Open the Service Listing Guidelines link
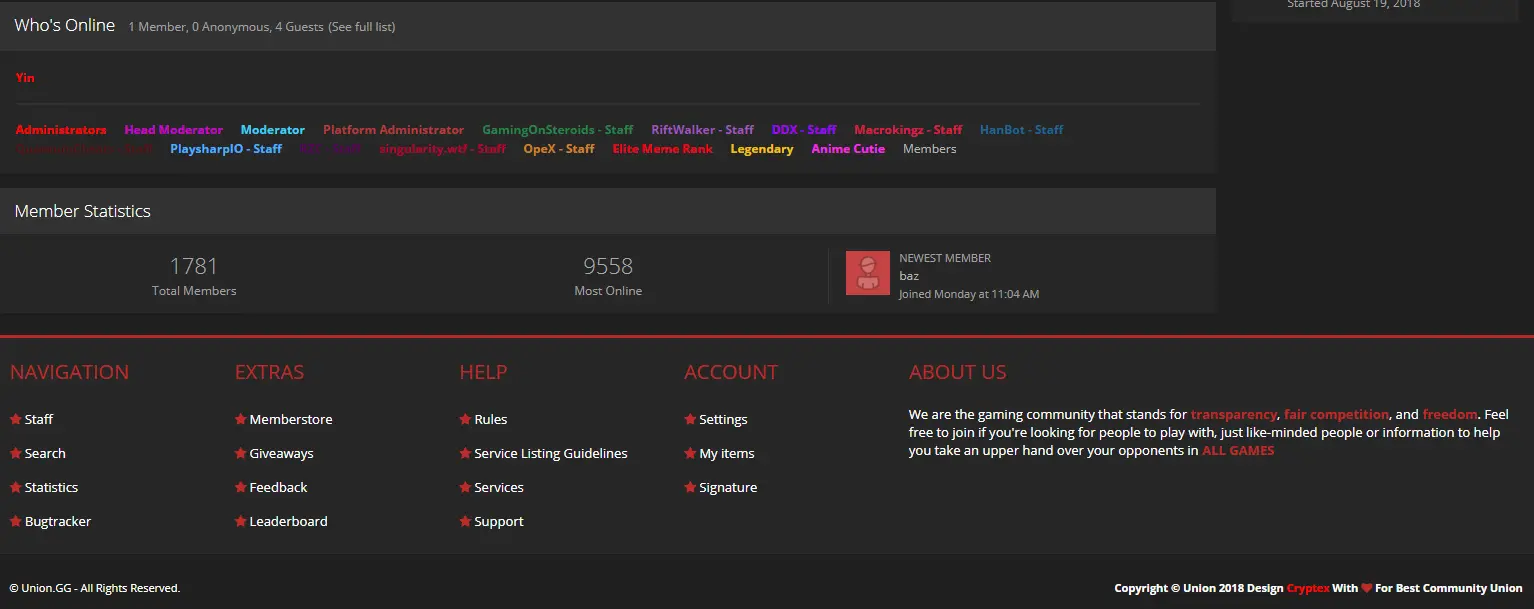The height and width of the screenshot is (609, 1534). point(551,453)
